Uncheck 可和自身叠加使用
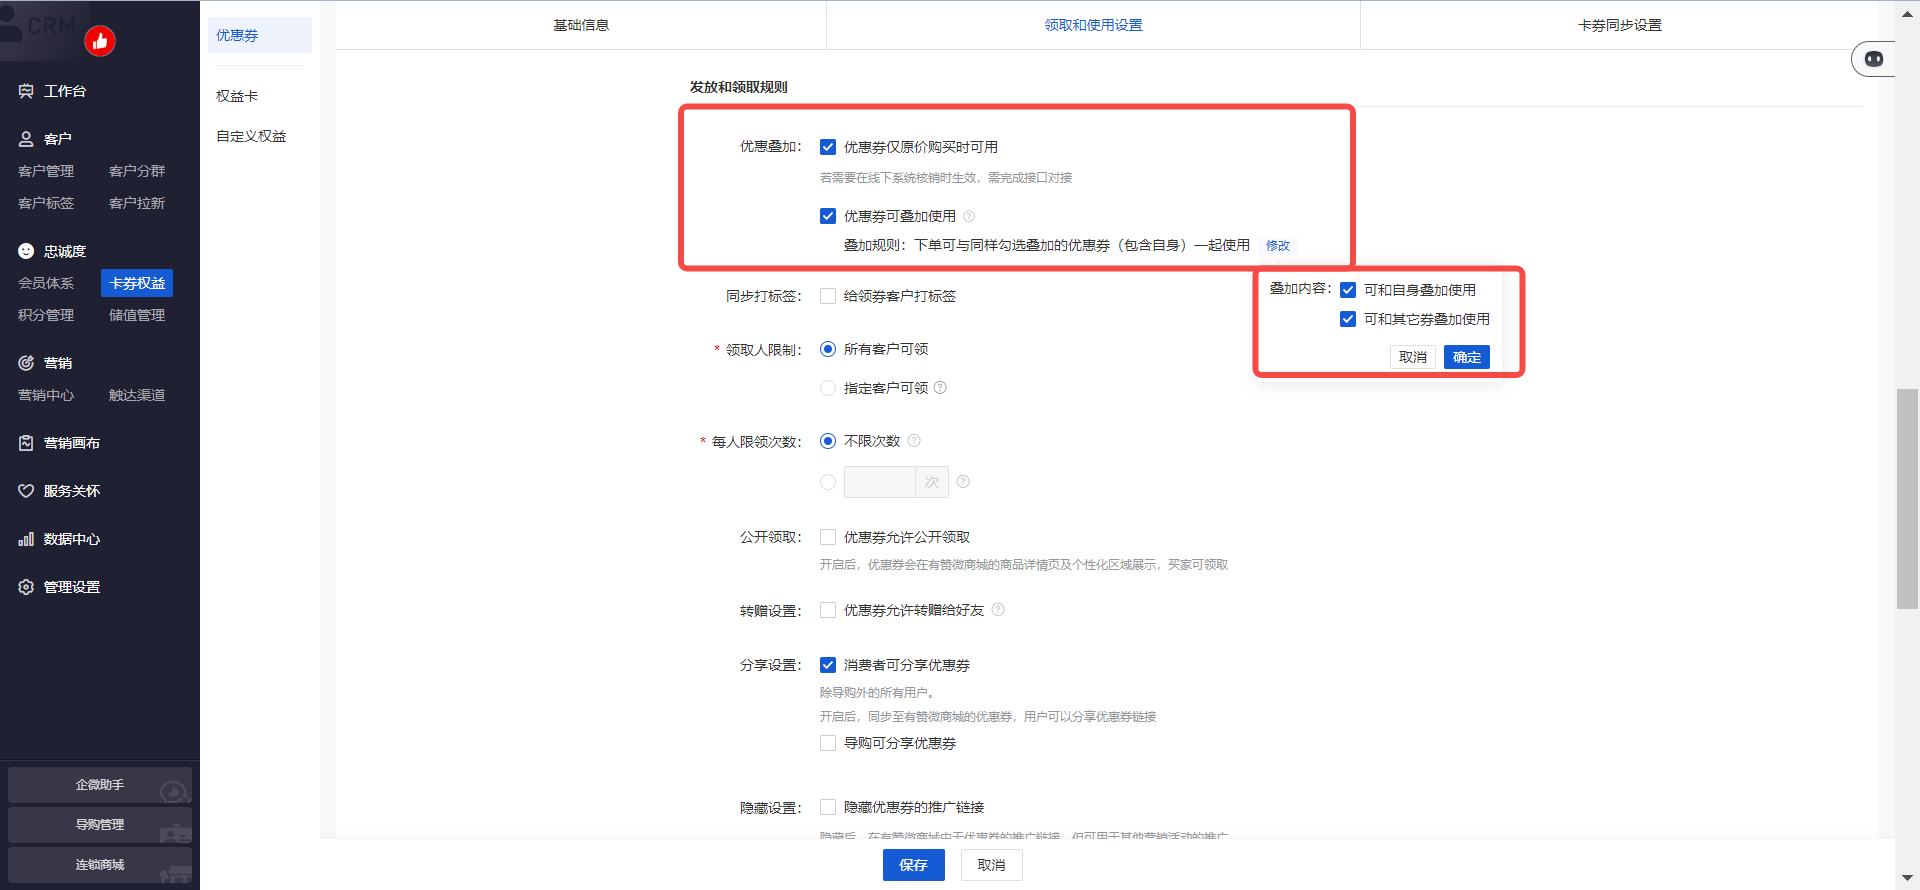 point(1348,290)
